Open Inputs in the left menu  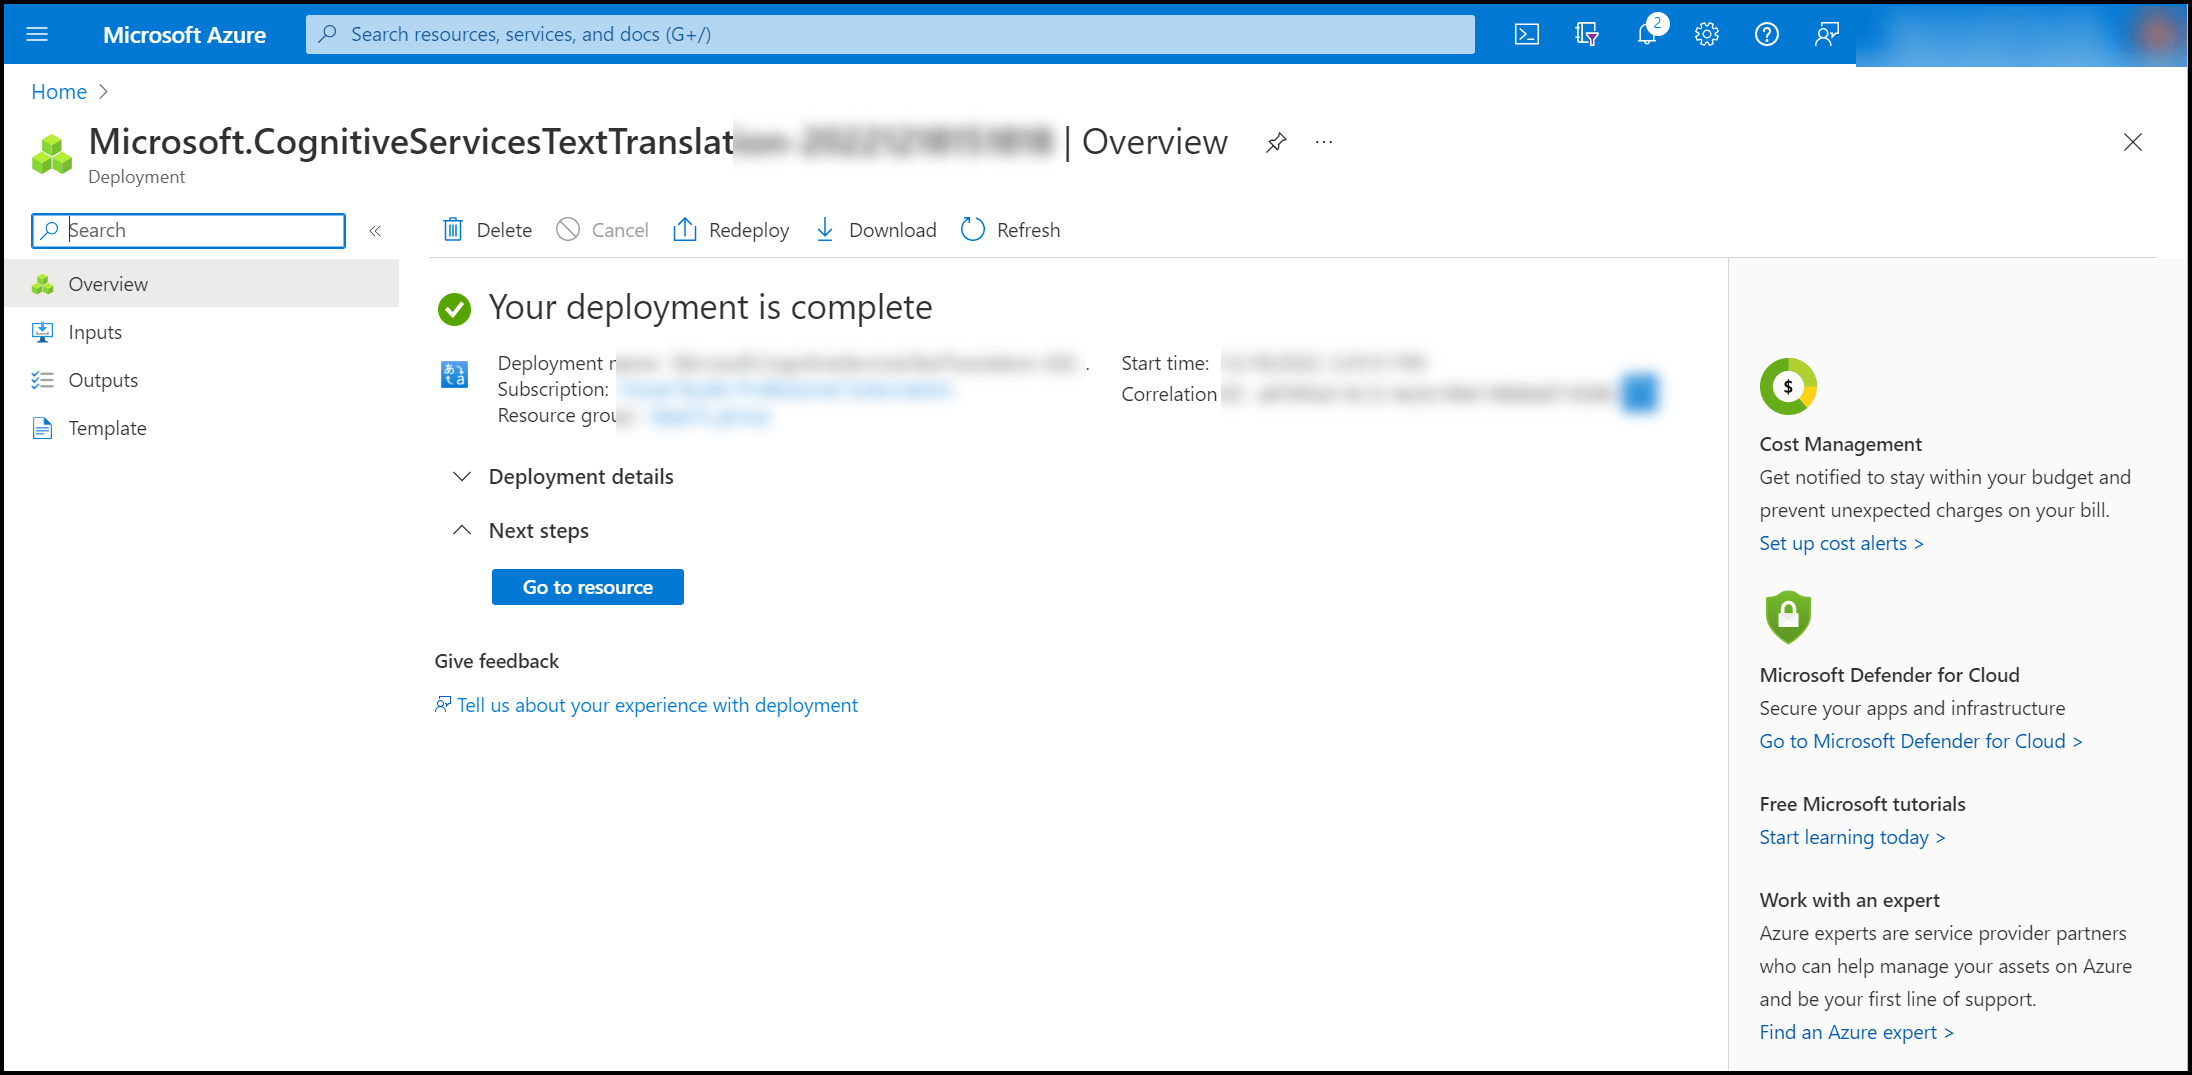tap(201, 332)
